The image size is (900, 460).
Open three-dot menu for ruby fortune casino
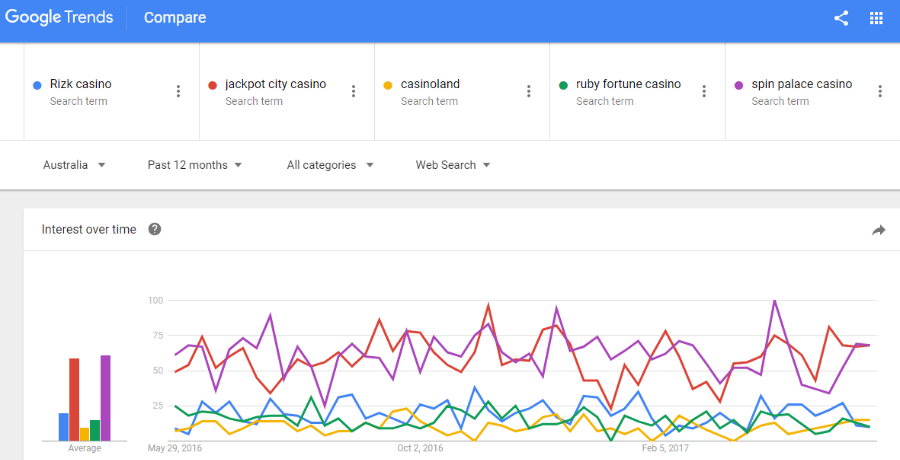tap(704, 91)
